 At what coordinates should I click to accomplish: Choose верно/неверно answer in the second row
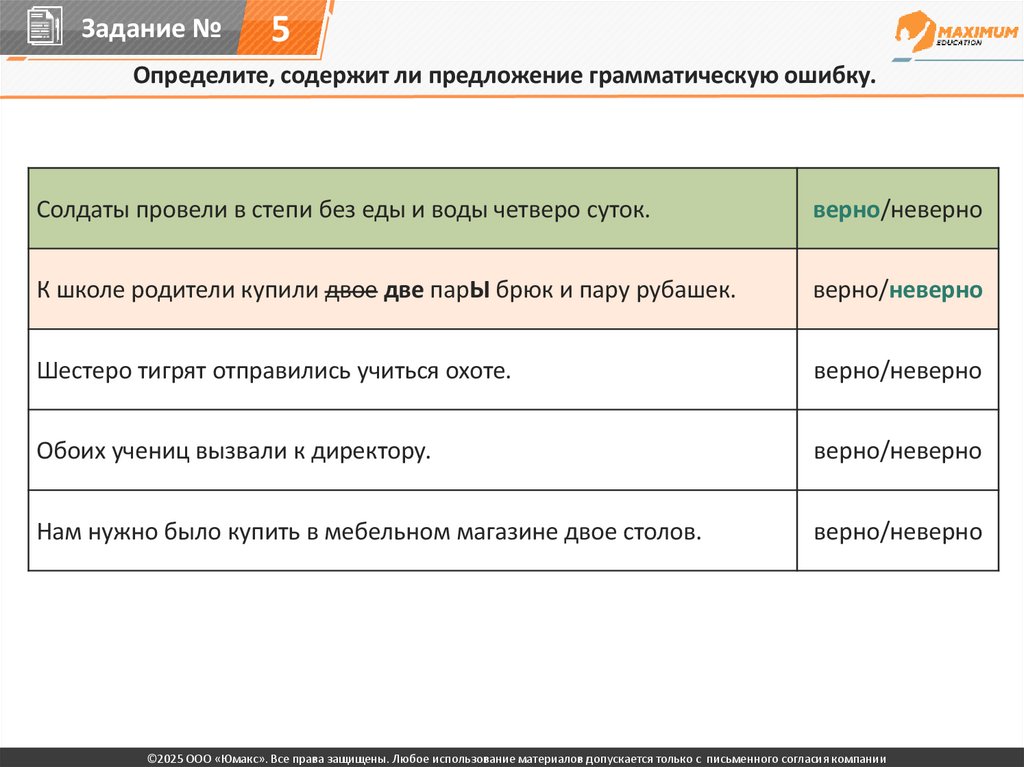point(897,290)
